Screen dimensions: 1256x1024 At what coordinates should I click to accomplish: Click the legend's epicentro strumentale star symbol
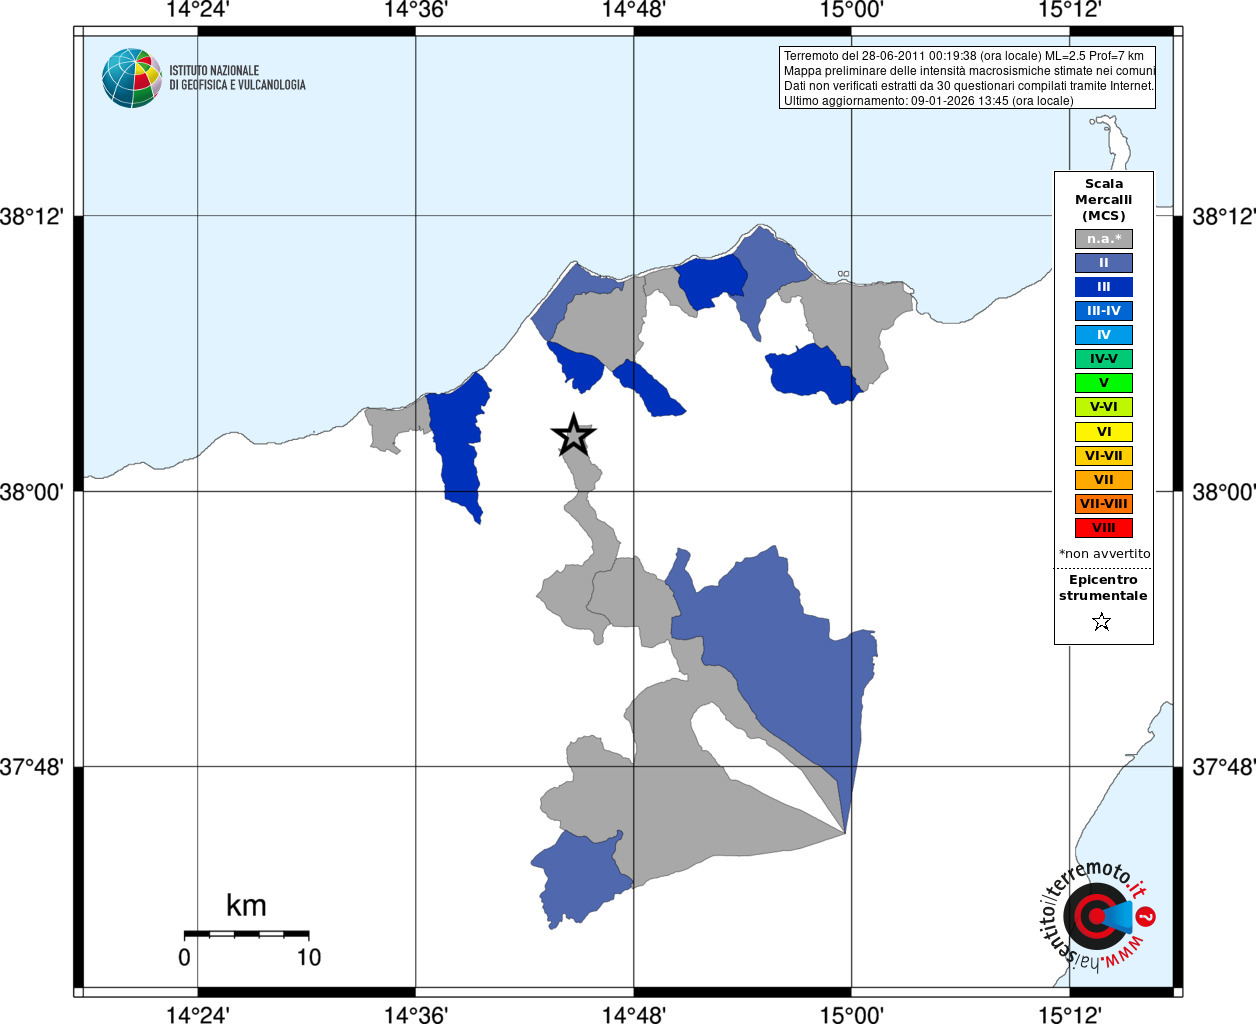(1102, 622)
